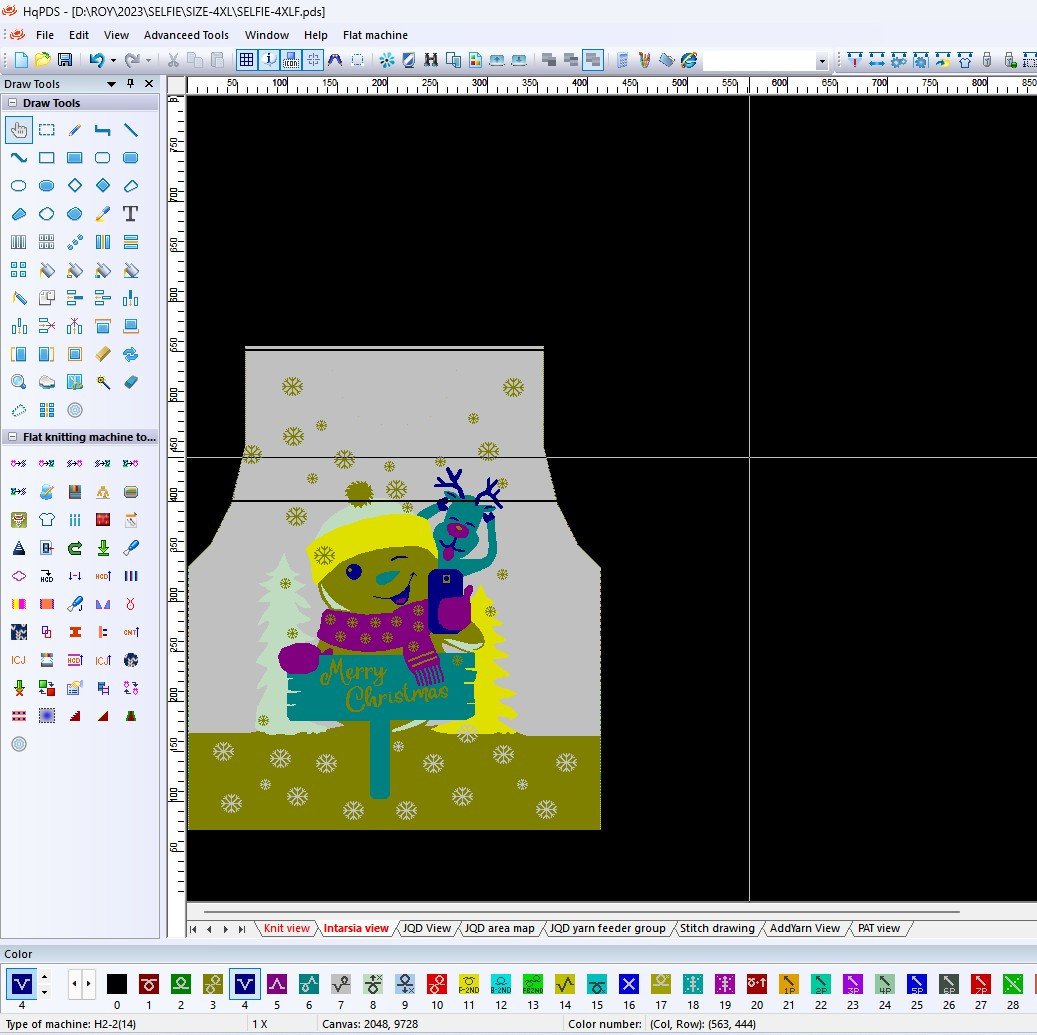Collapse the Flat knitting machine tools section

coord(12,437)
